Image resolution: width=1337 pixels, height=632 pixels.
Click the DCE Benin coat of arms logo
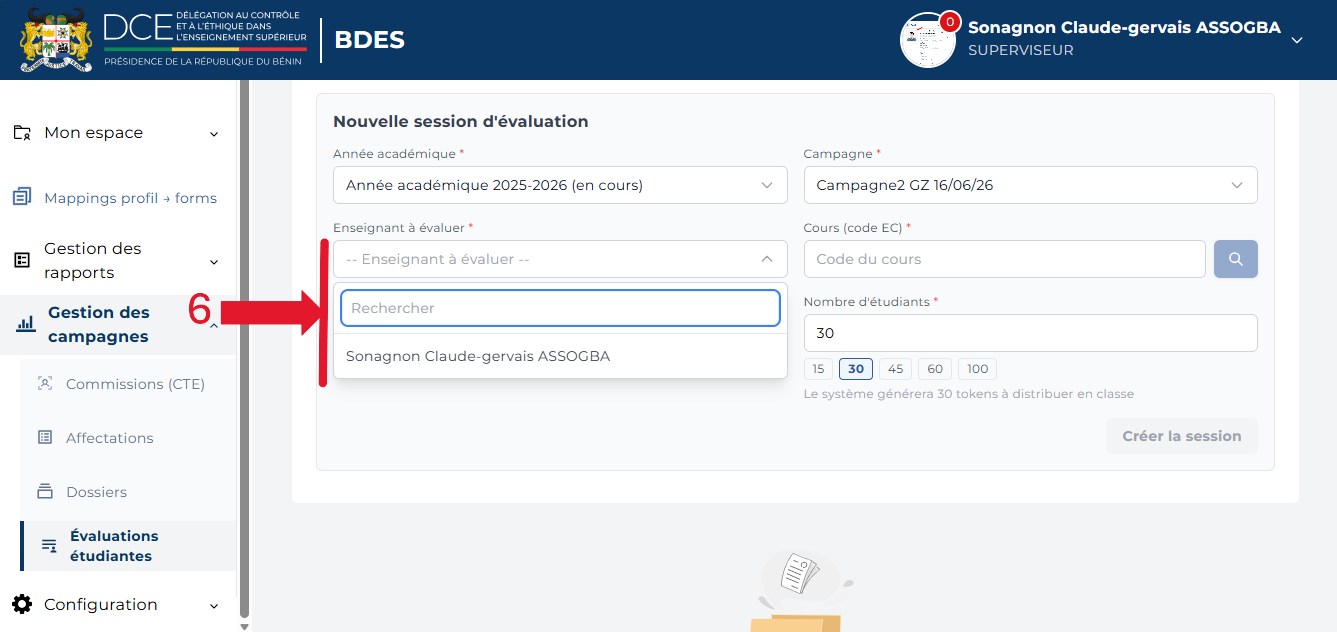(x=57, y=40)
